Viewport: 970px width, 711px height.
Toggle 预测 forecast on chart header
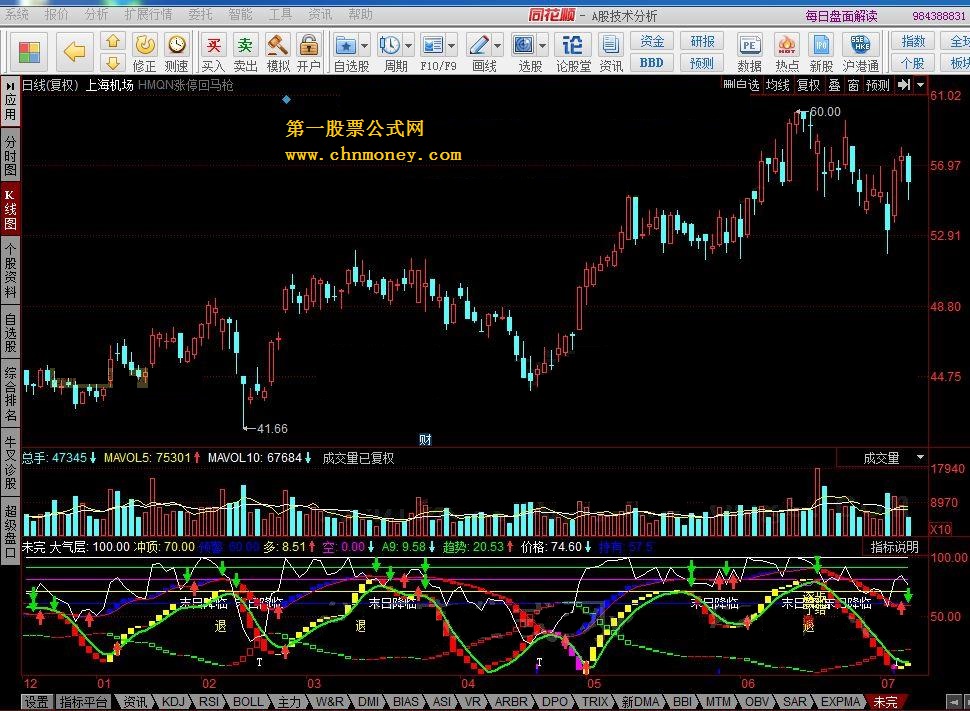click(x=878, y=85)
